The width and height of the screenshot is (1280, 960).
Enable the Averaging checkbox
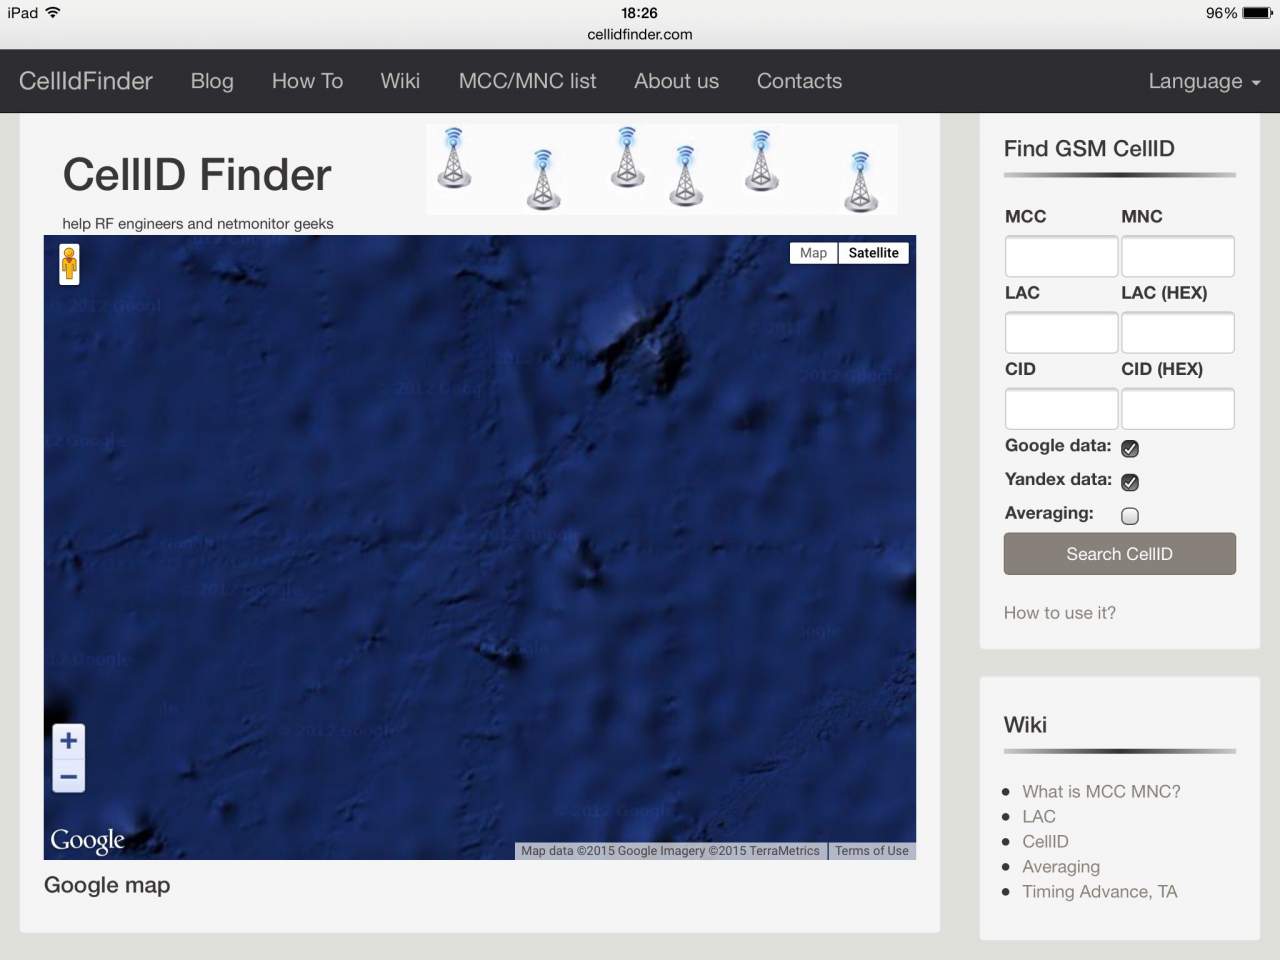[x=1130, y=516]
